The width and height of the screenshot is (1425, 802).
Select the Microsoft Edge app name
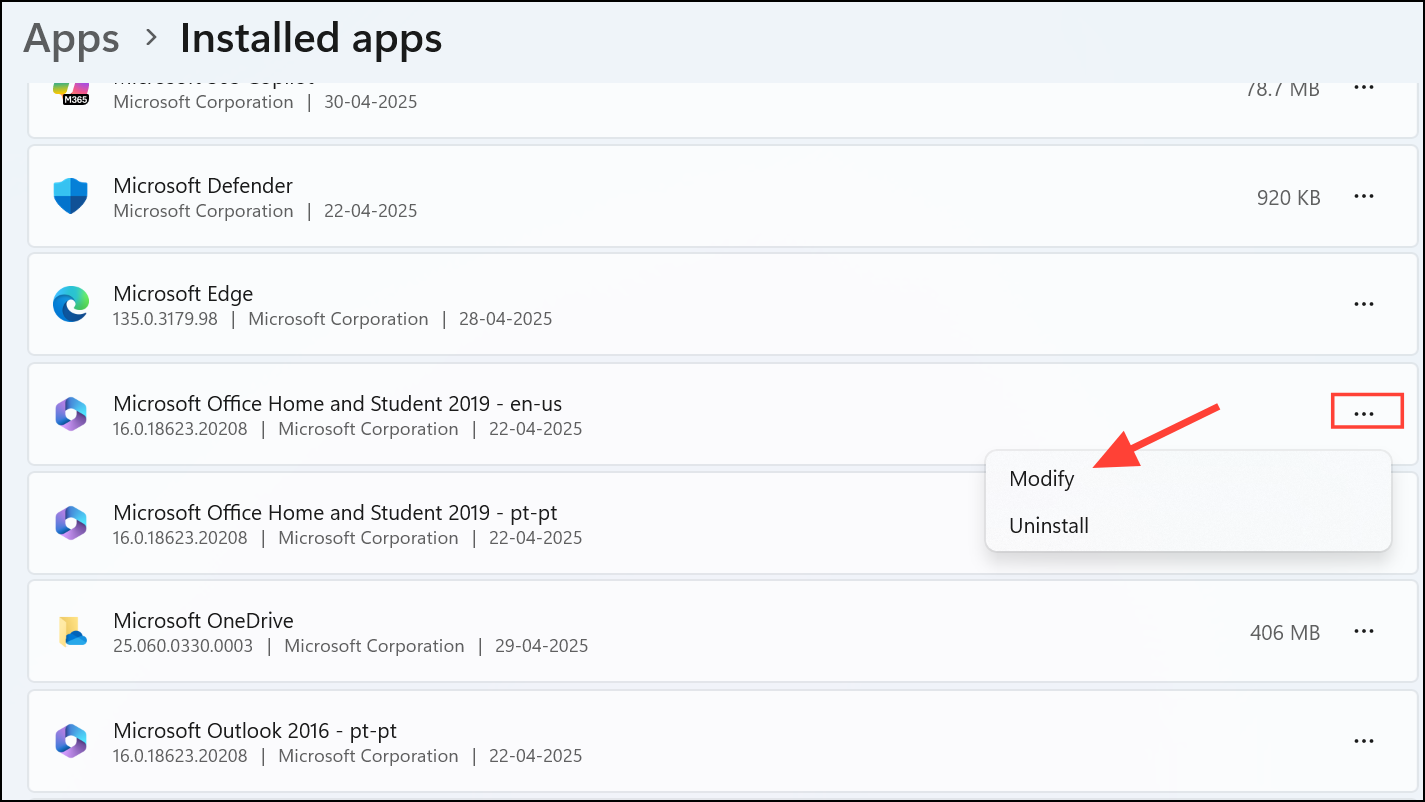pyautogui.click(x=183, y=294)
